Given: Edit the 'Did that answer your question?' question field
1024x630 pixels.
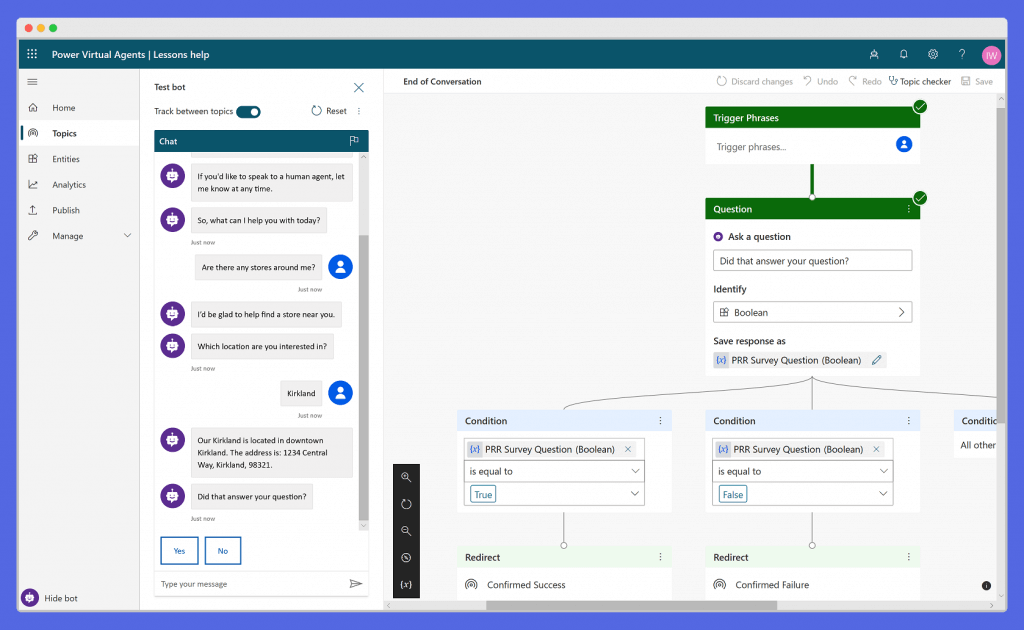Looking at the screenshot, I should [812, 260].
